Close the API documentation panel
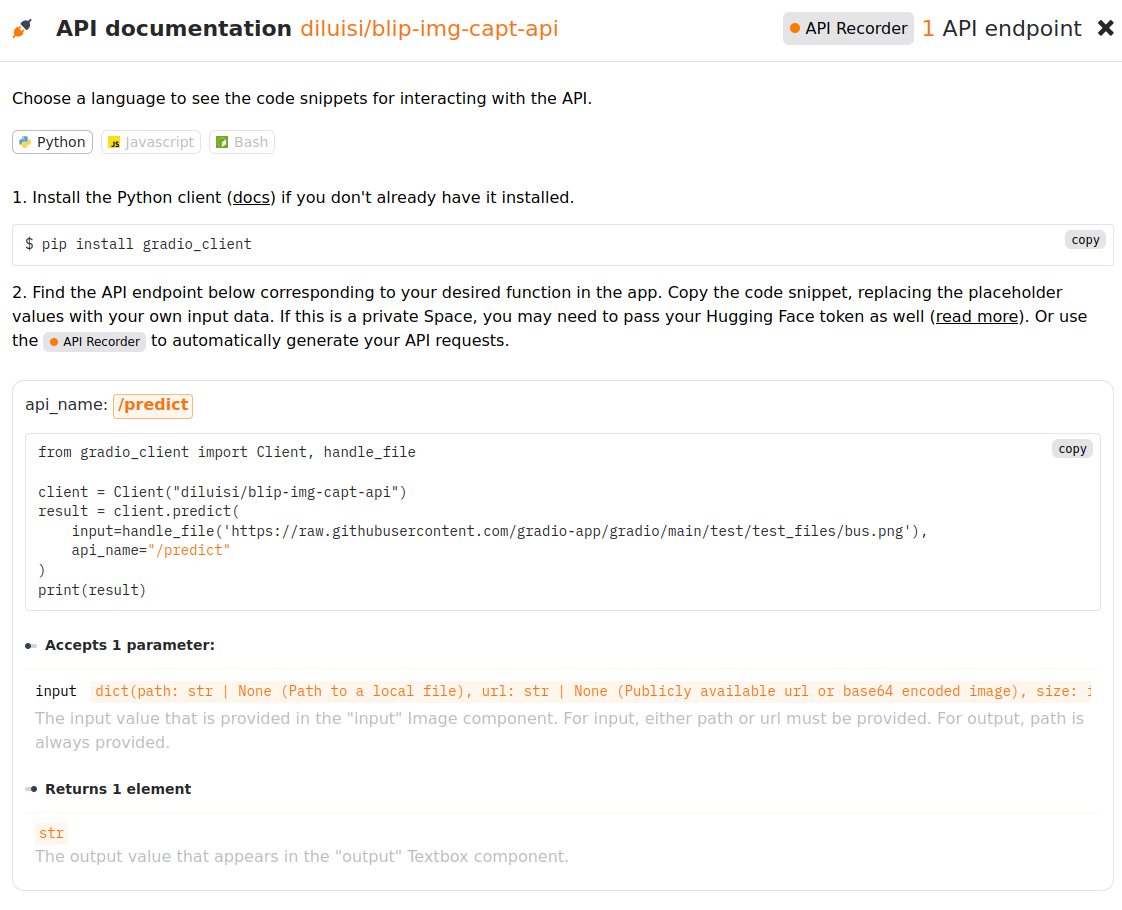The image size is (1122, 910). click(x=1106, y=28)
